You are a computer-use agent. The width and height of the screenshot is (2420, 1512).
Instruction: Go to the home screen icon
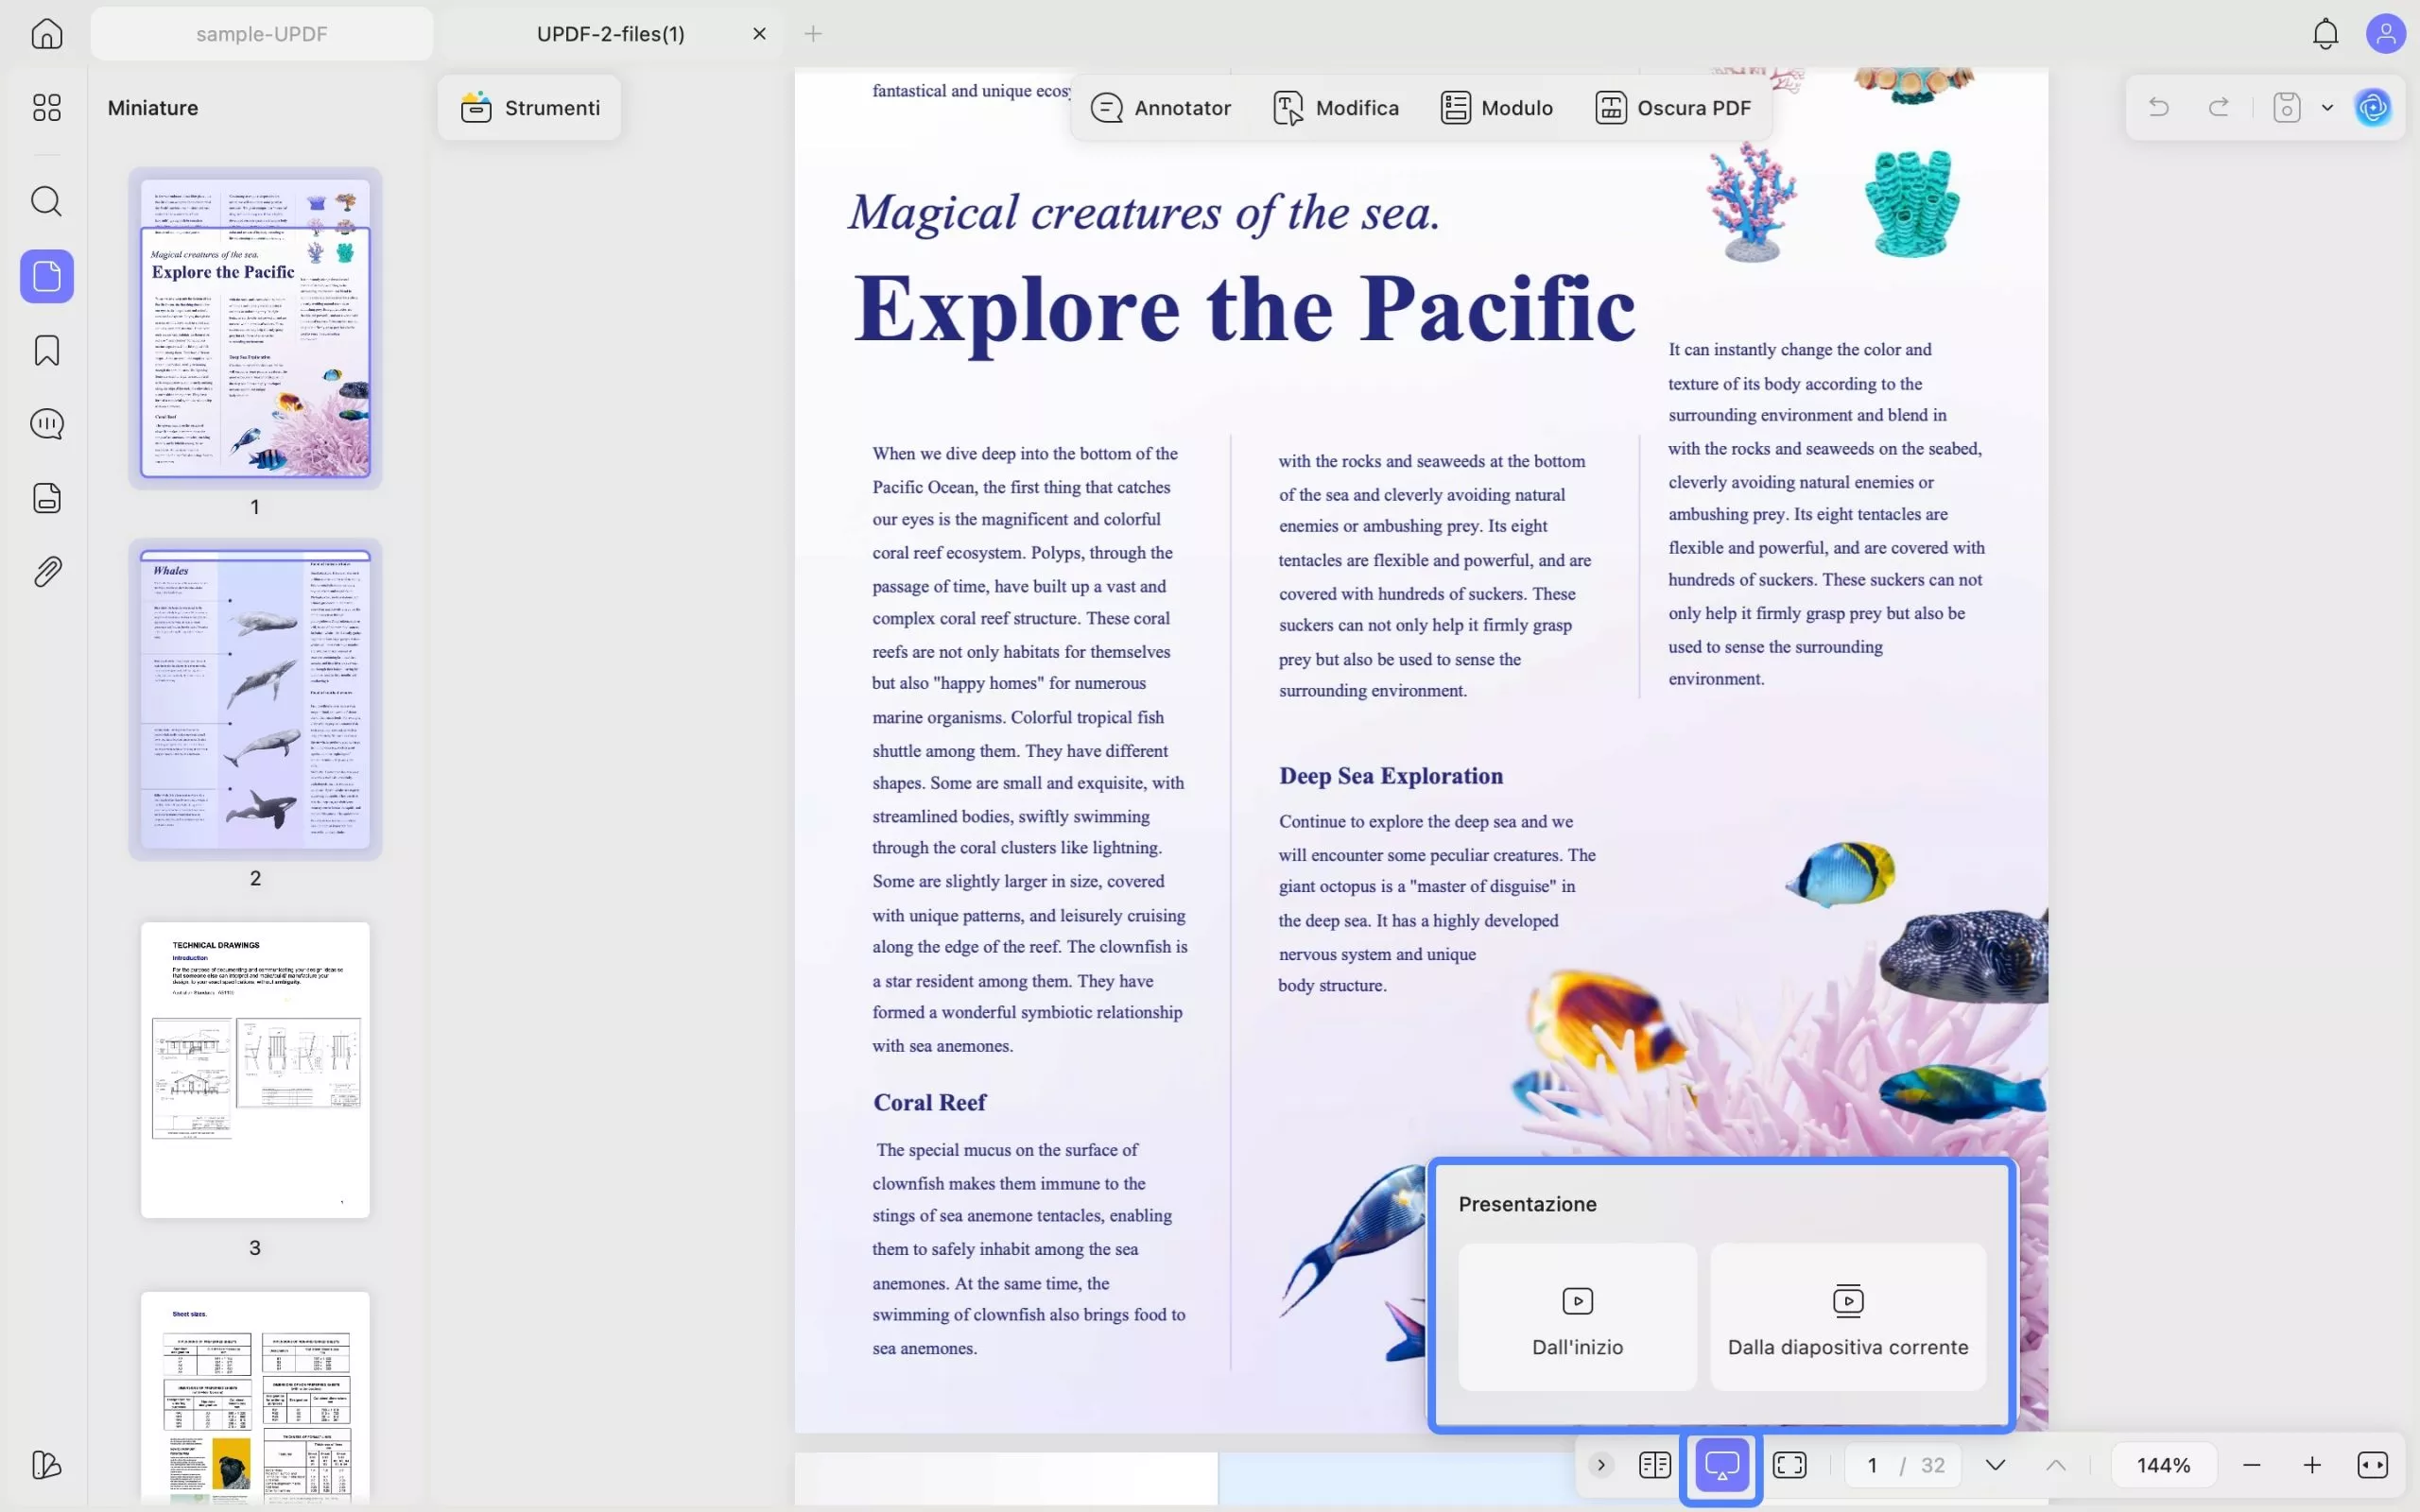point(46,34)
